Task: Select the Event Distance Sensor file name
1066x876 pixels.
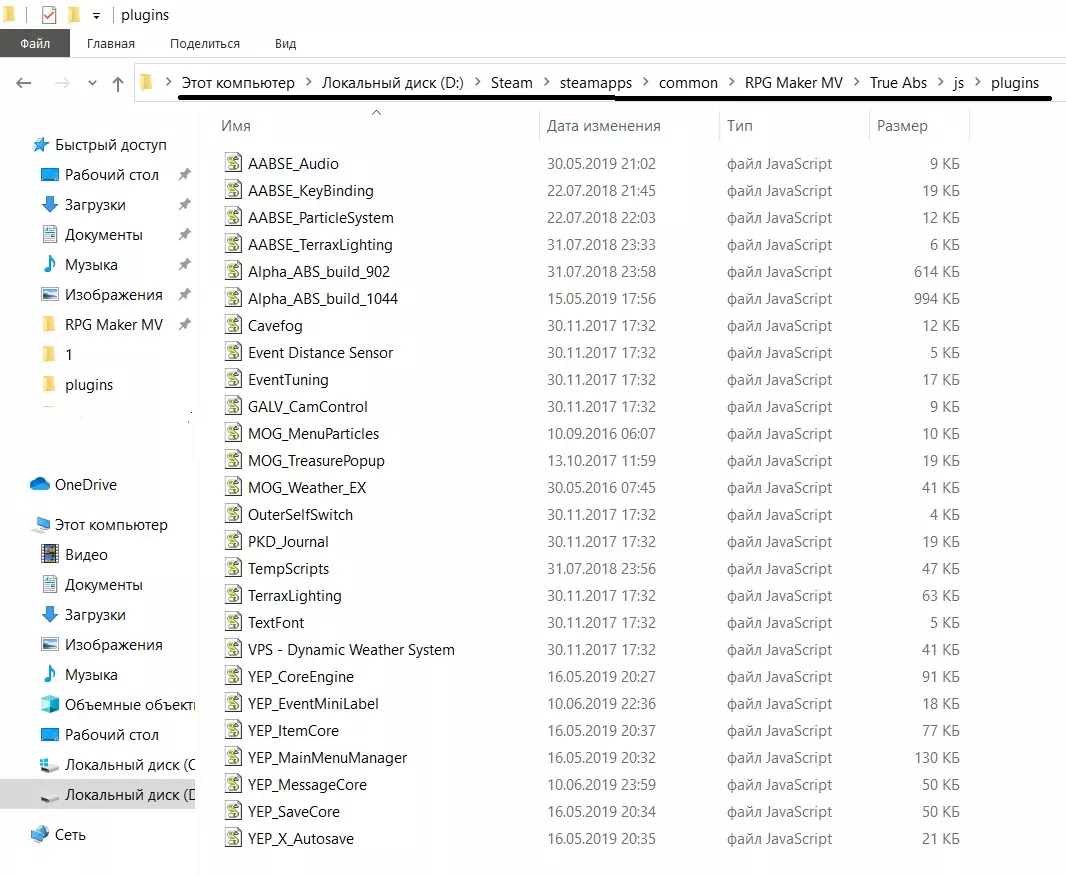Action: pyautogui.click(x=320, y=352)
